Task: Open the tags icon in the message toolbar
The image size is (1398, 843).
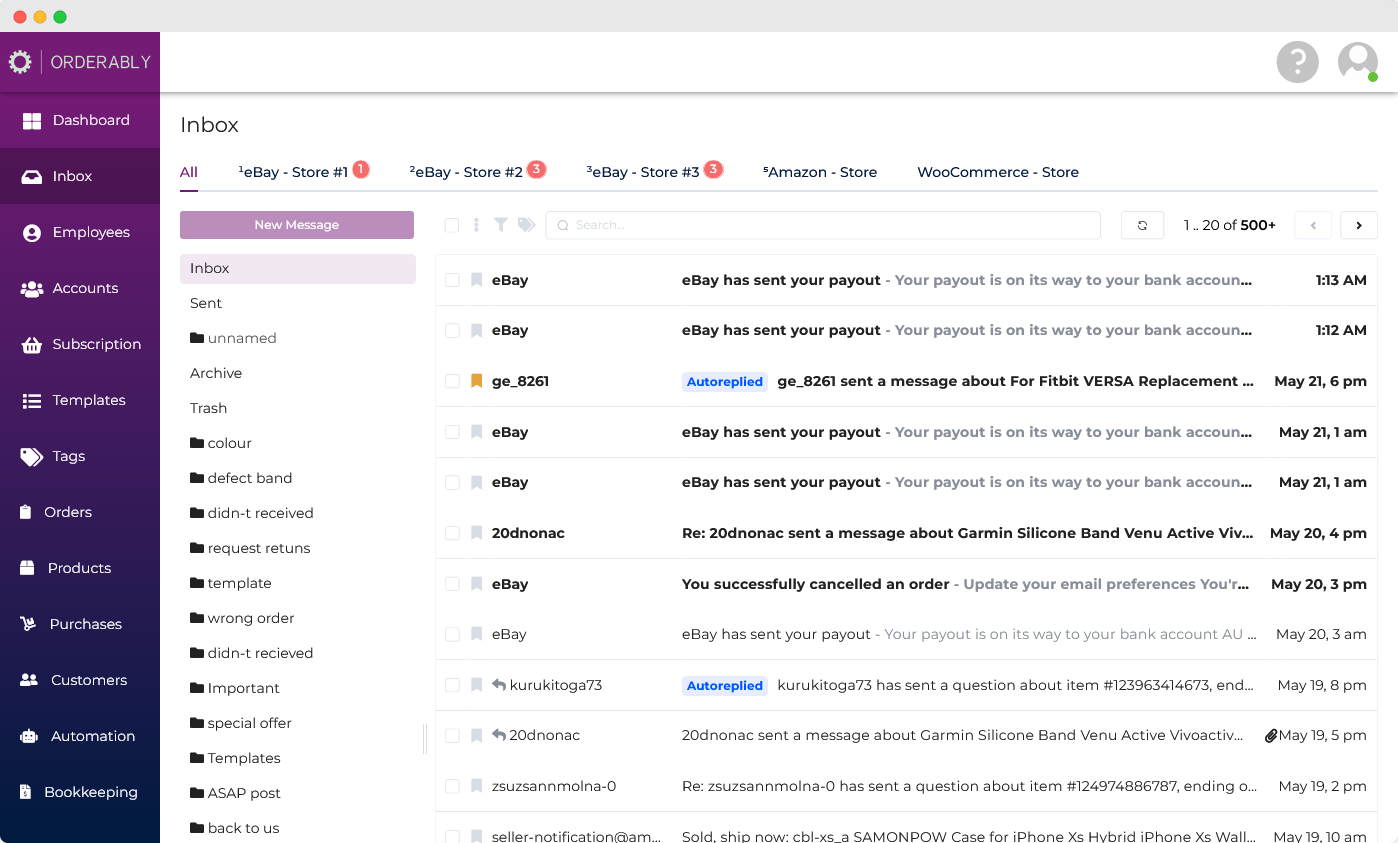Action: click(526, 225)
